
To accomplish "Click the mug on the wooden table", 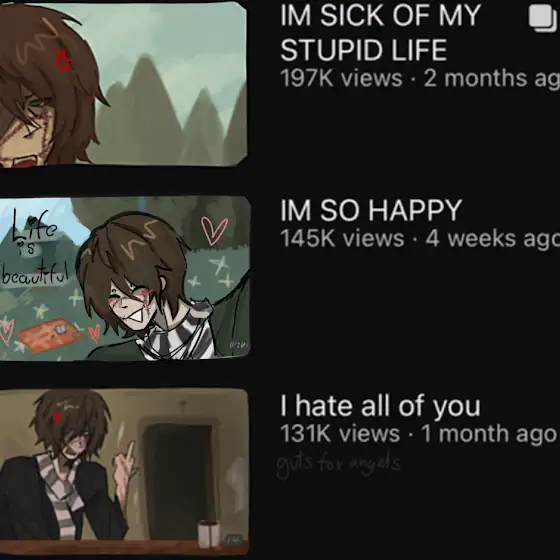I will coord(209,534).
